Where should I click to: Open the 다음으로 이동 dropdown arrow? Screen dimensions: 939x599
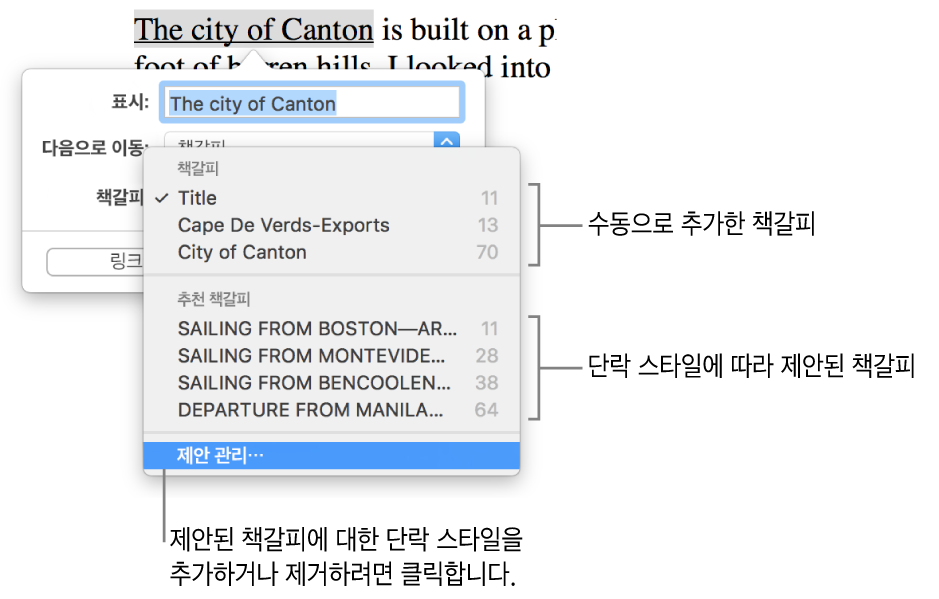pyautogui.click(x=447, y=140)
